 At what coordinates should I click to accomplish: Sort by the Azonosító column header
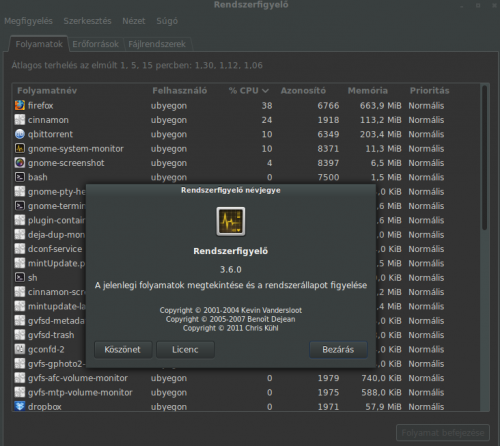pos(303,91)
